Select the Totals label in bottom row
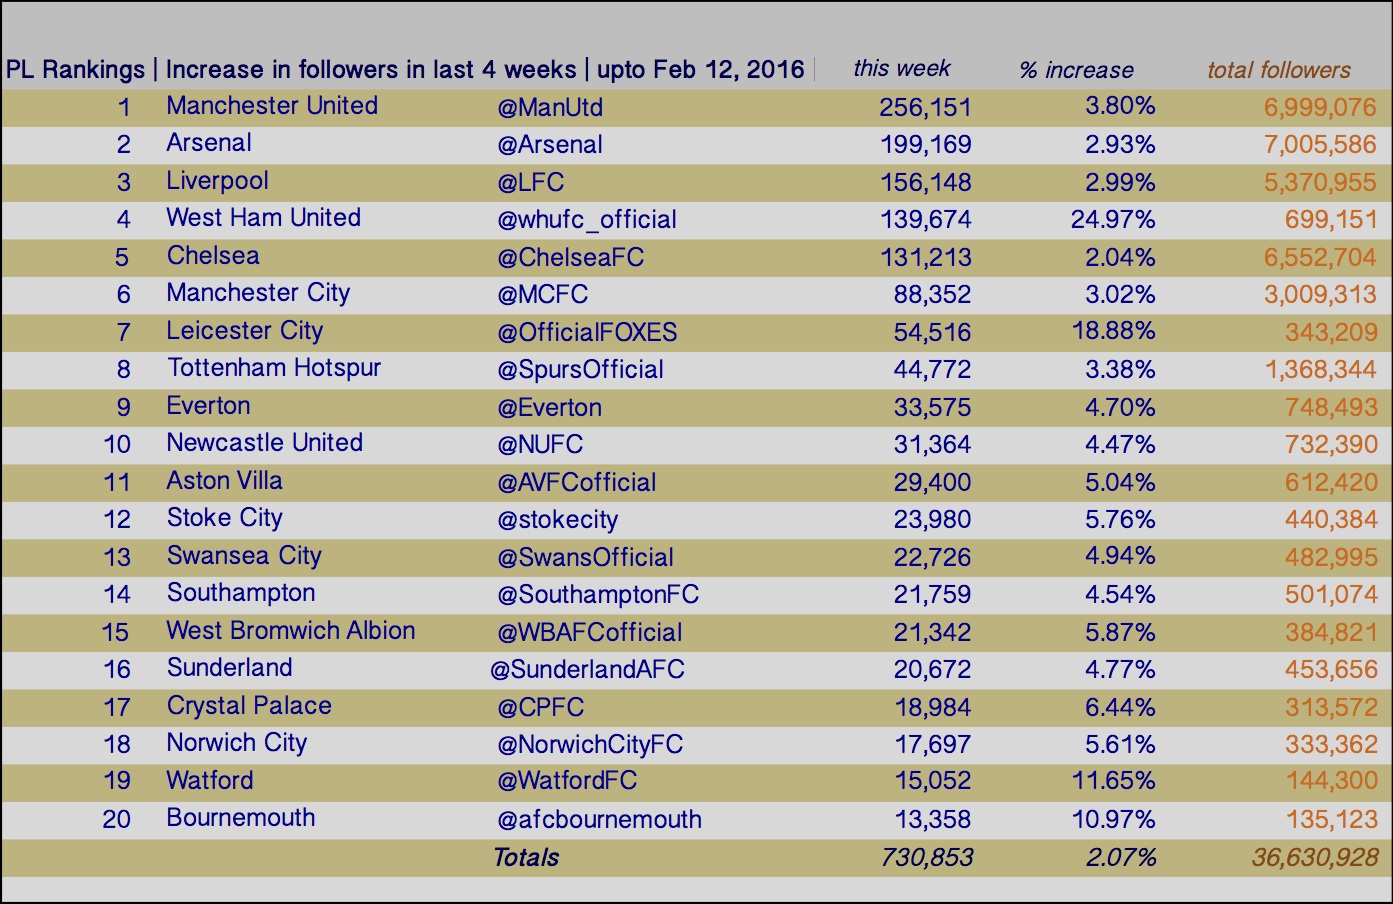Image resolution: width=1393 pixels, height=904 pixels. tap(526, 857)
